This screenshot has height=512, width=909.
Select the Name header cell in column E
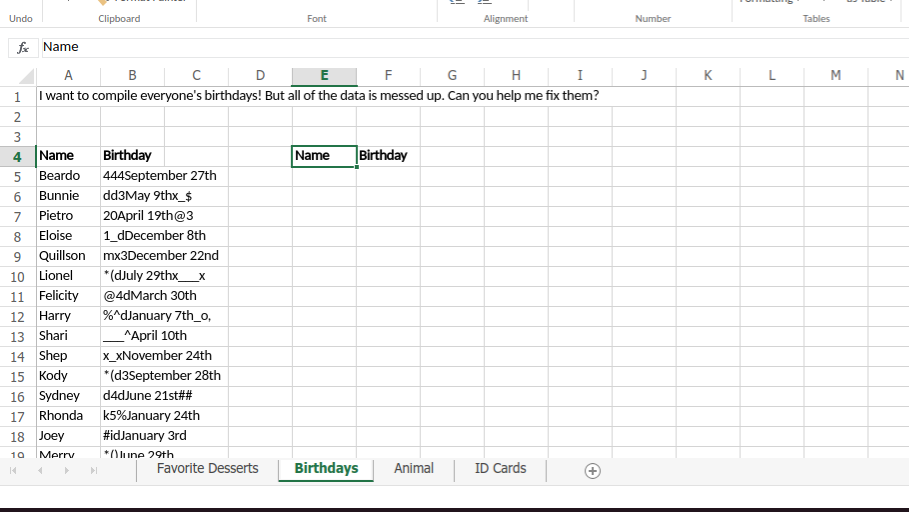click(x=324, y=156)
